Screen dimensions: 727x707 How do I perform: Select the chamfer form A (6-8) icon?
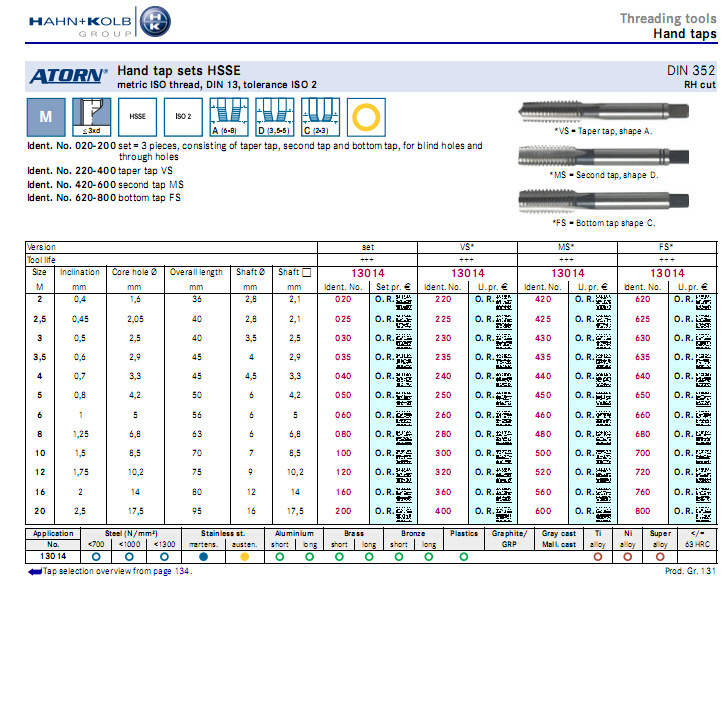point(229,117)
